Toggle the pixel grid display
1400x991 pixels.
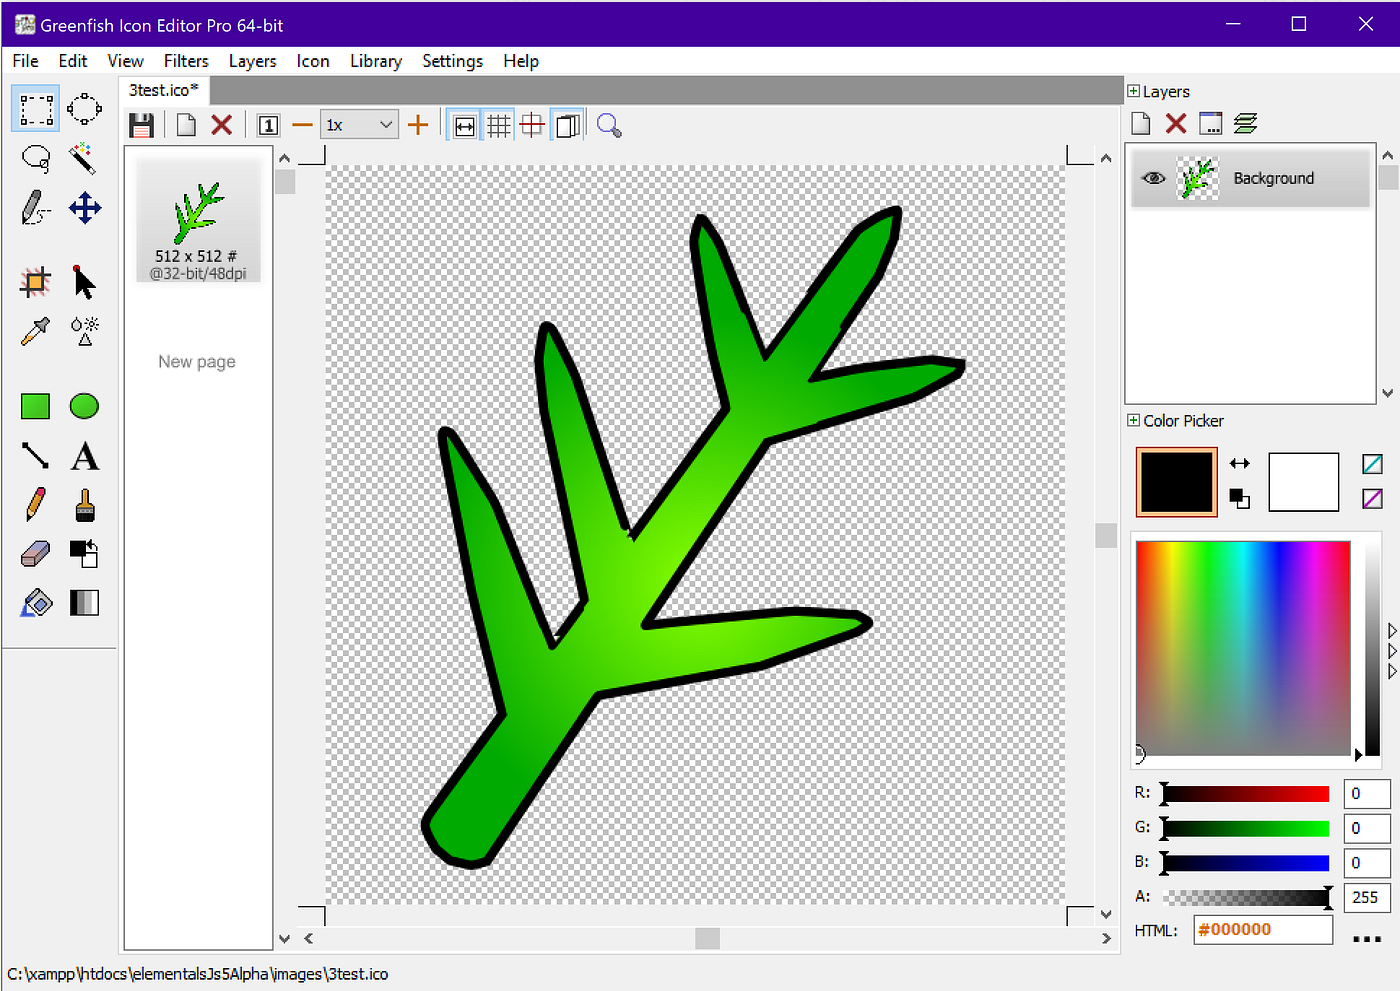tap(499, 125)
